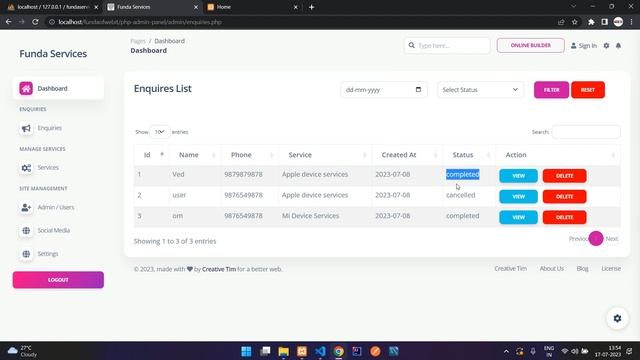Viewport: 640px width, 360px height.
Task: Open the Blog footer link
Action: [x=582, y=269]
